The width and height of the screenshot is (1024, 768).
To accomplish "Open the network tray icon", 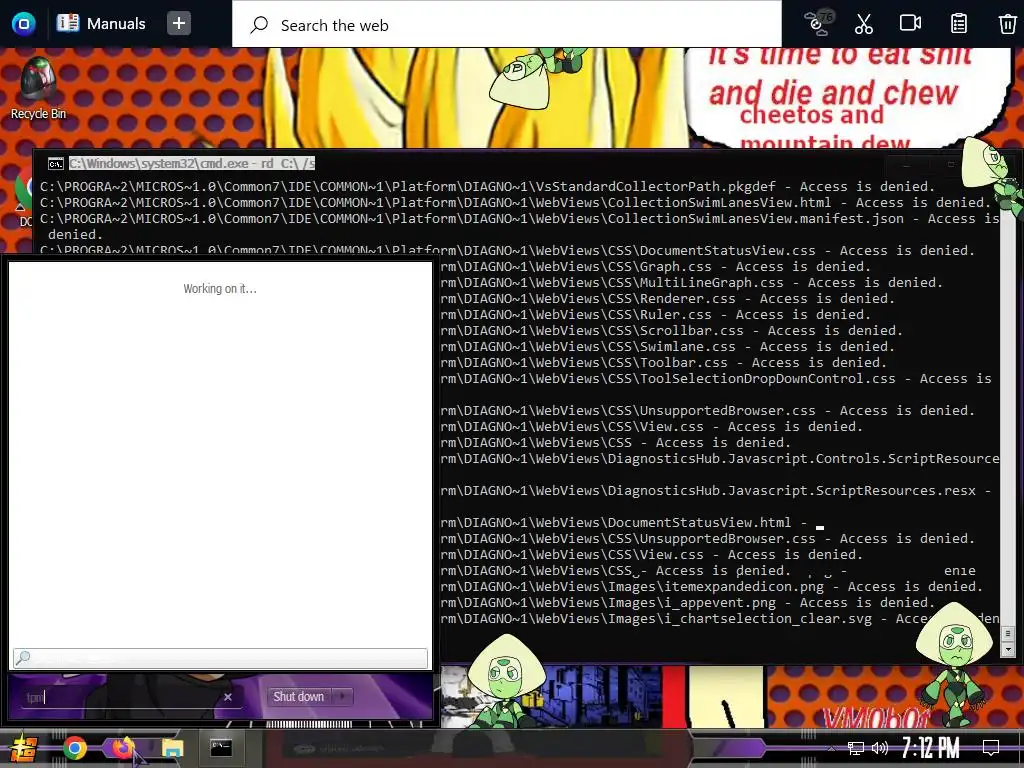I will pos(855,748).
